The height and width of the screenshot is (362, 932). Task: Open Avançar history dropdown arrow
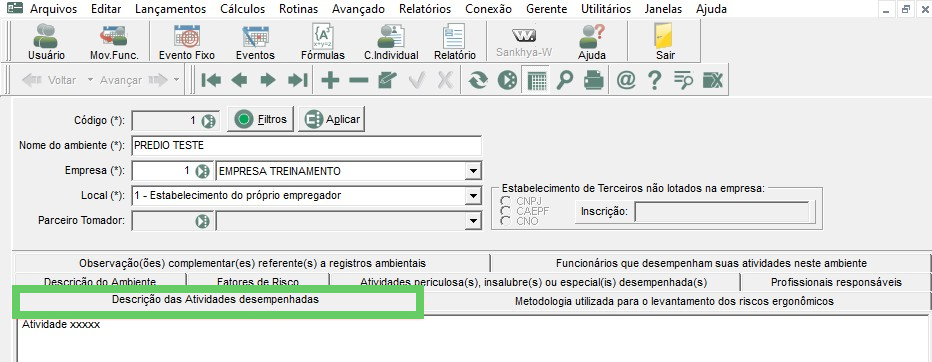177,80
